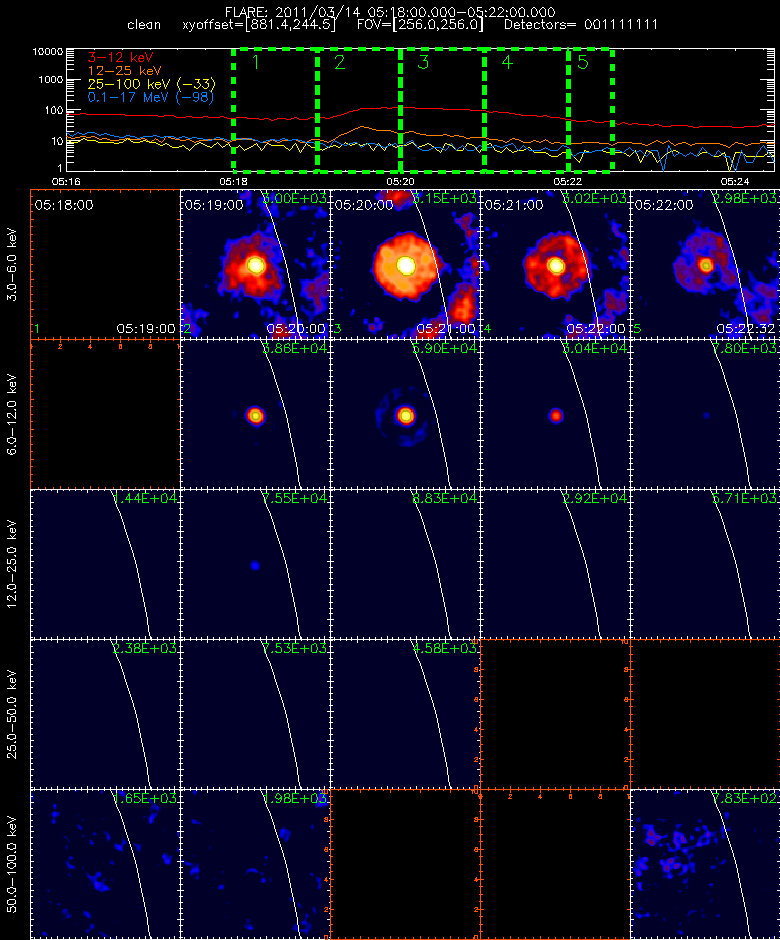Click the 'clean' algorithm label

[144, 25]
